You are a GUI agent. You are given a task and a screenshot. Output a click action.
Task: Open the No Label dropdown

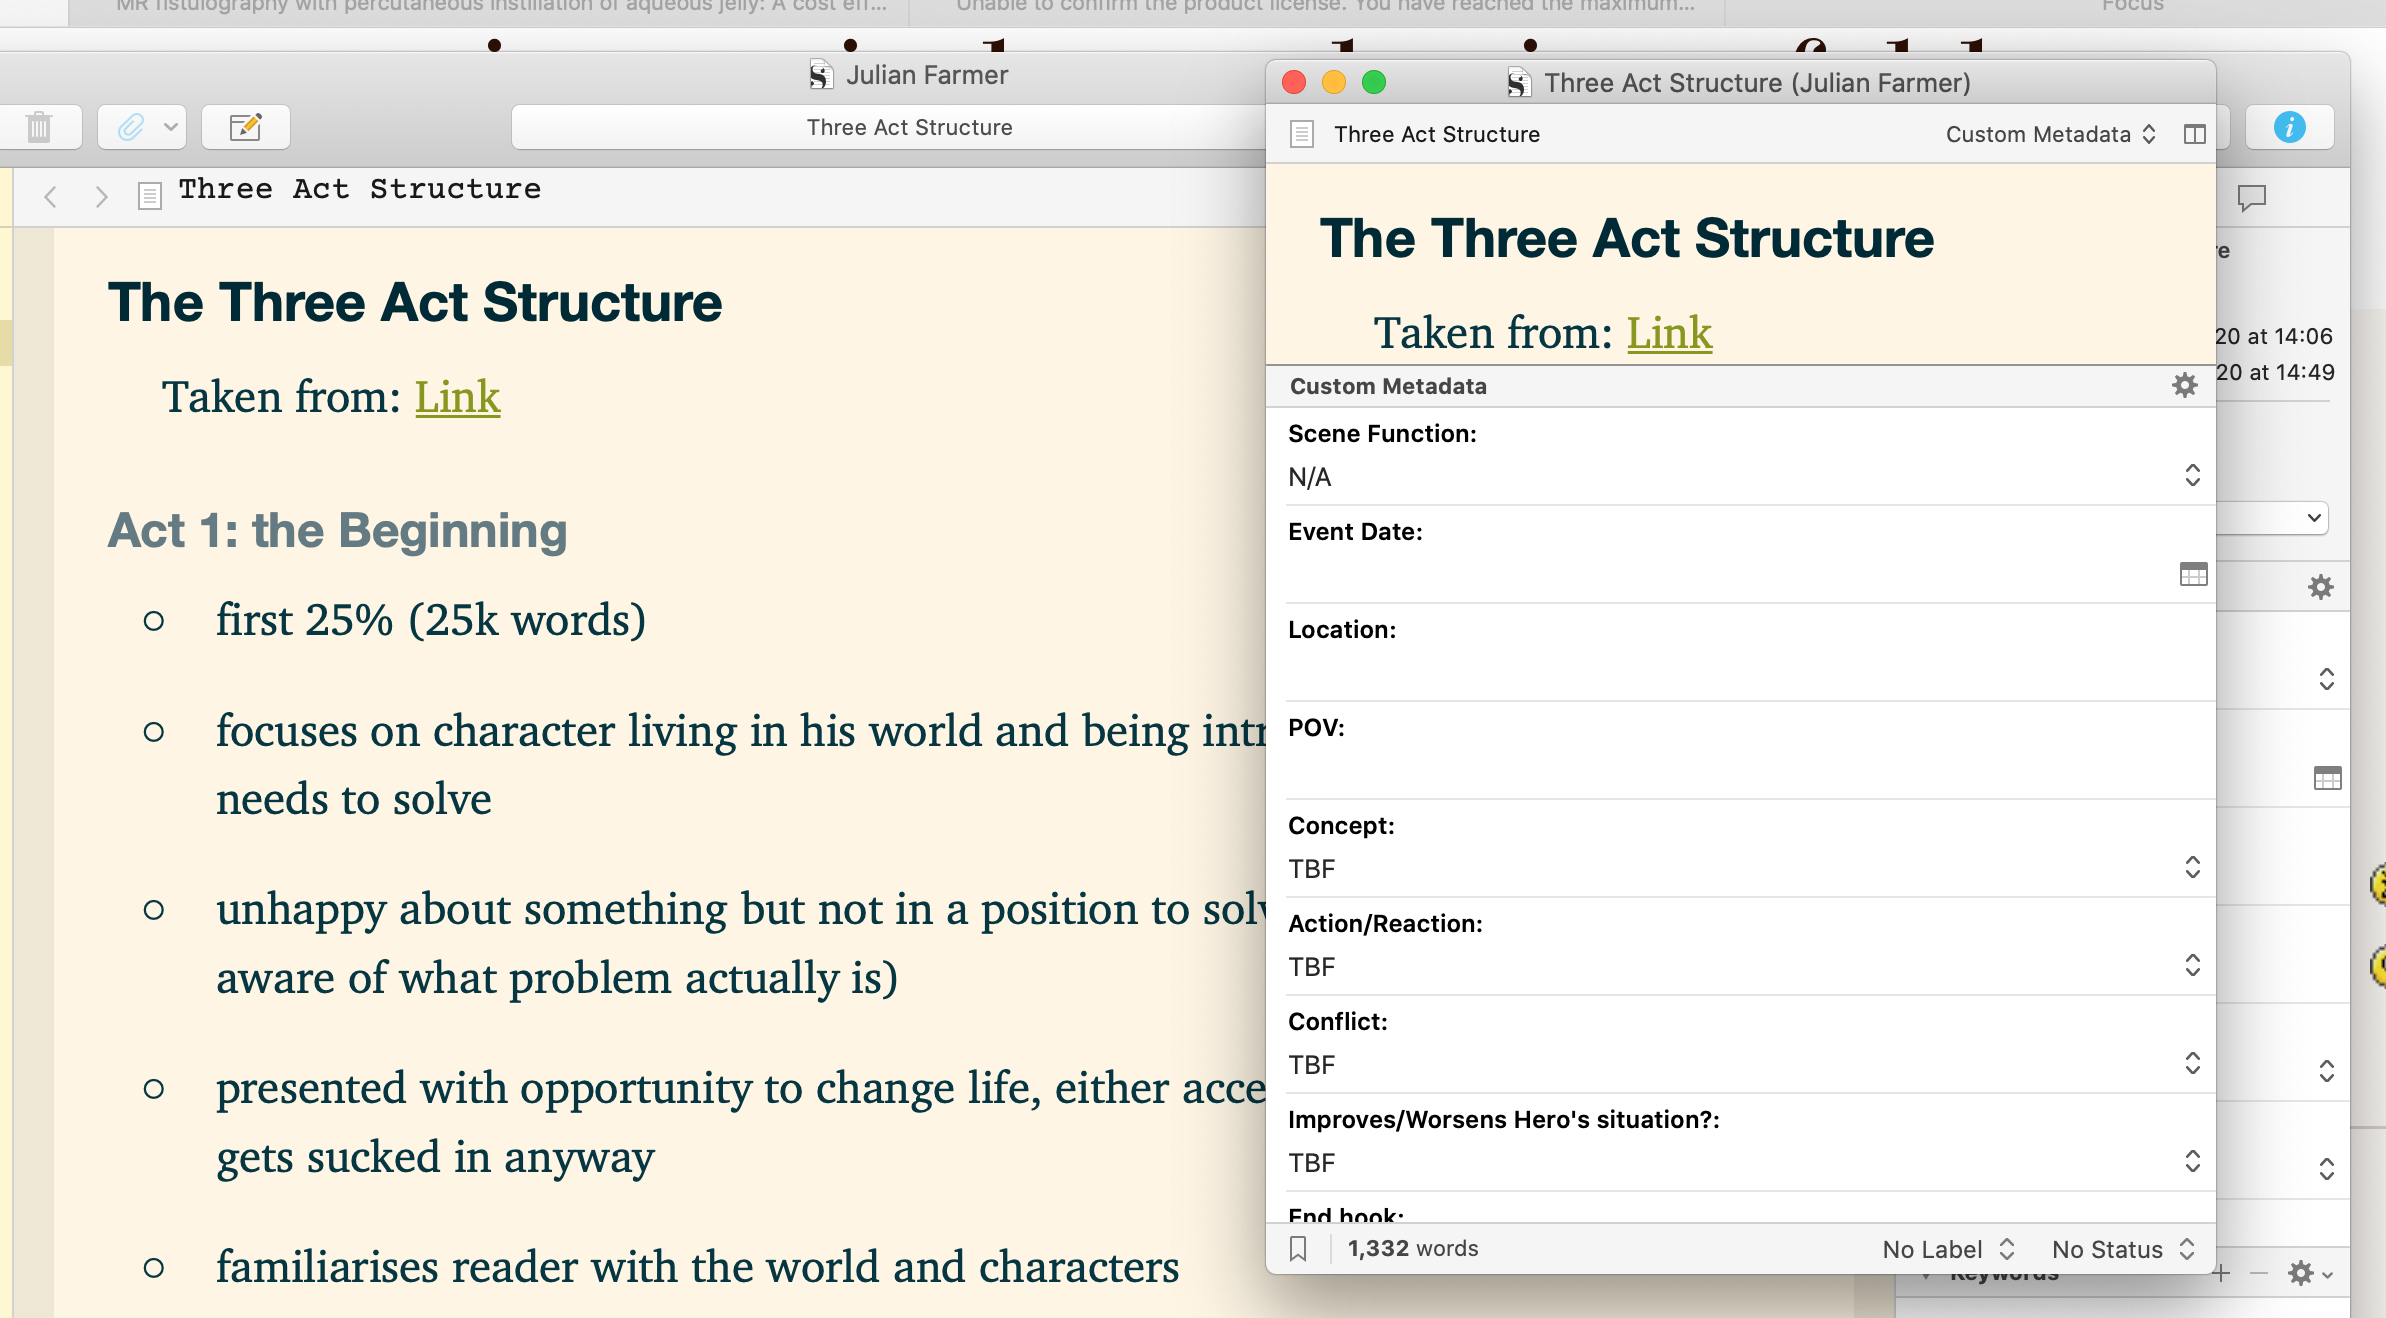(x=1948, y=1249)
